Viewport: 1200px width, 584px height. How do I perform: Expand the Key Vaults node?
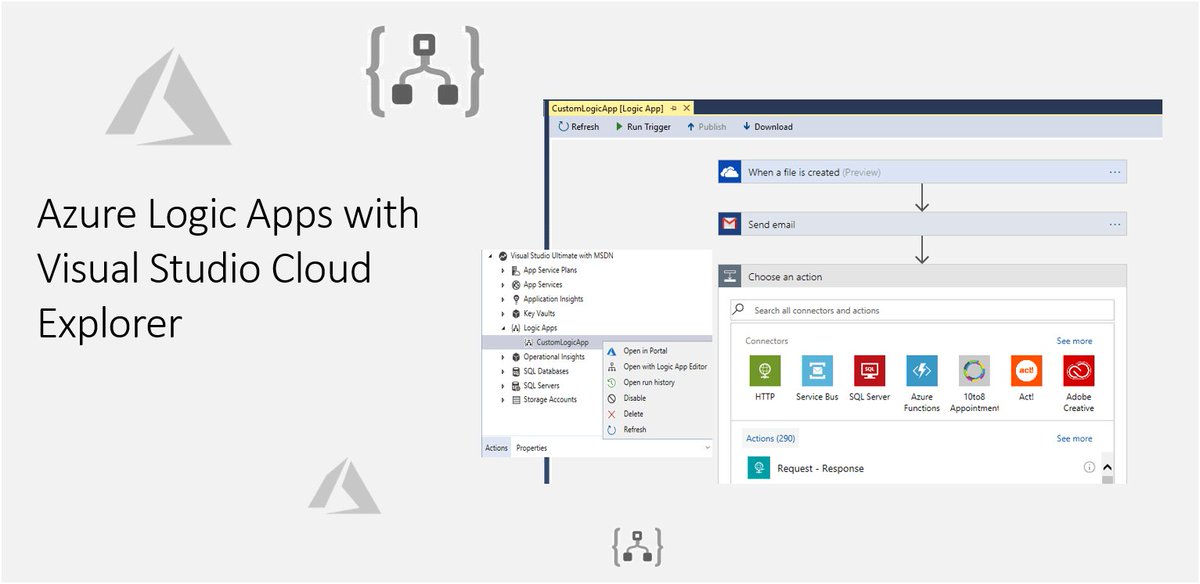pyautogui.click(x=503, y=313)
